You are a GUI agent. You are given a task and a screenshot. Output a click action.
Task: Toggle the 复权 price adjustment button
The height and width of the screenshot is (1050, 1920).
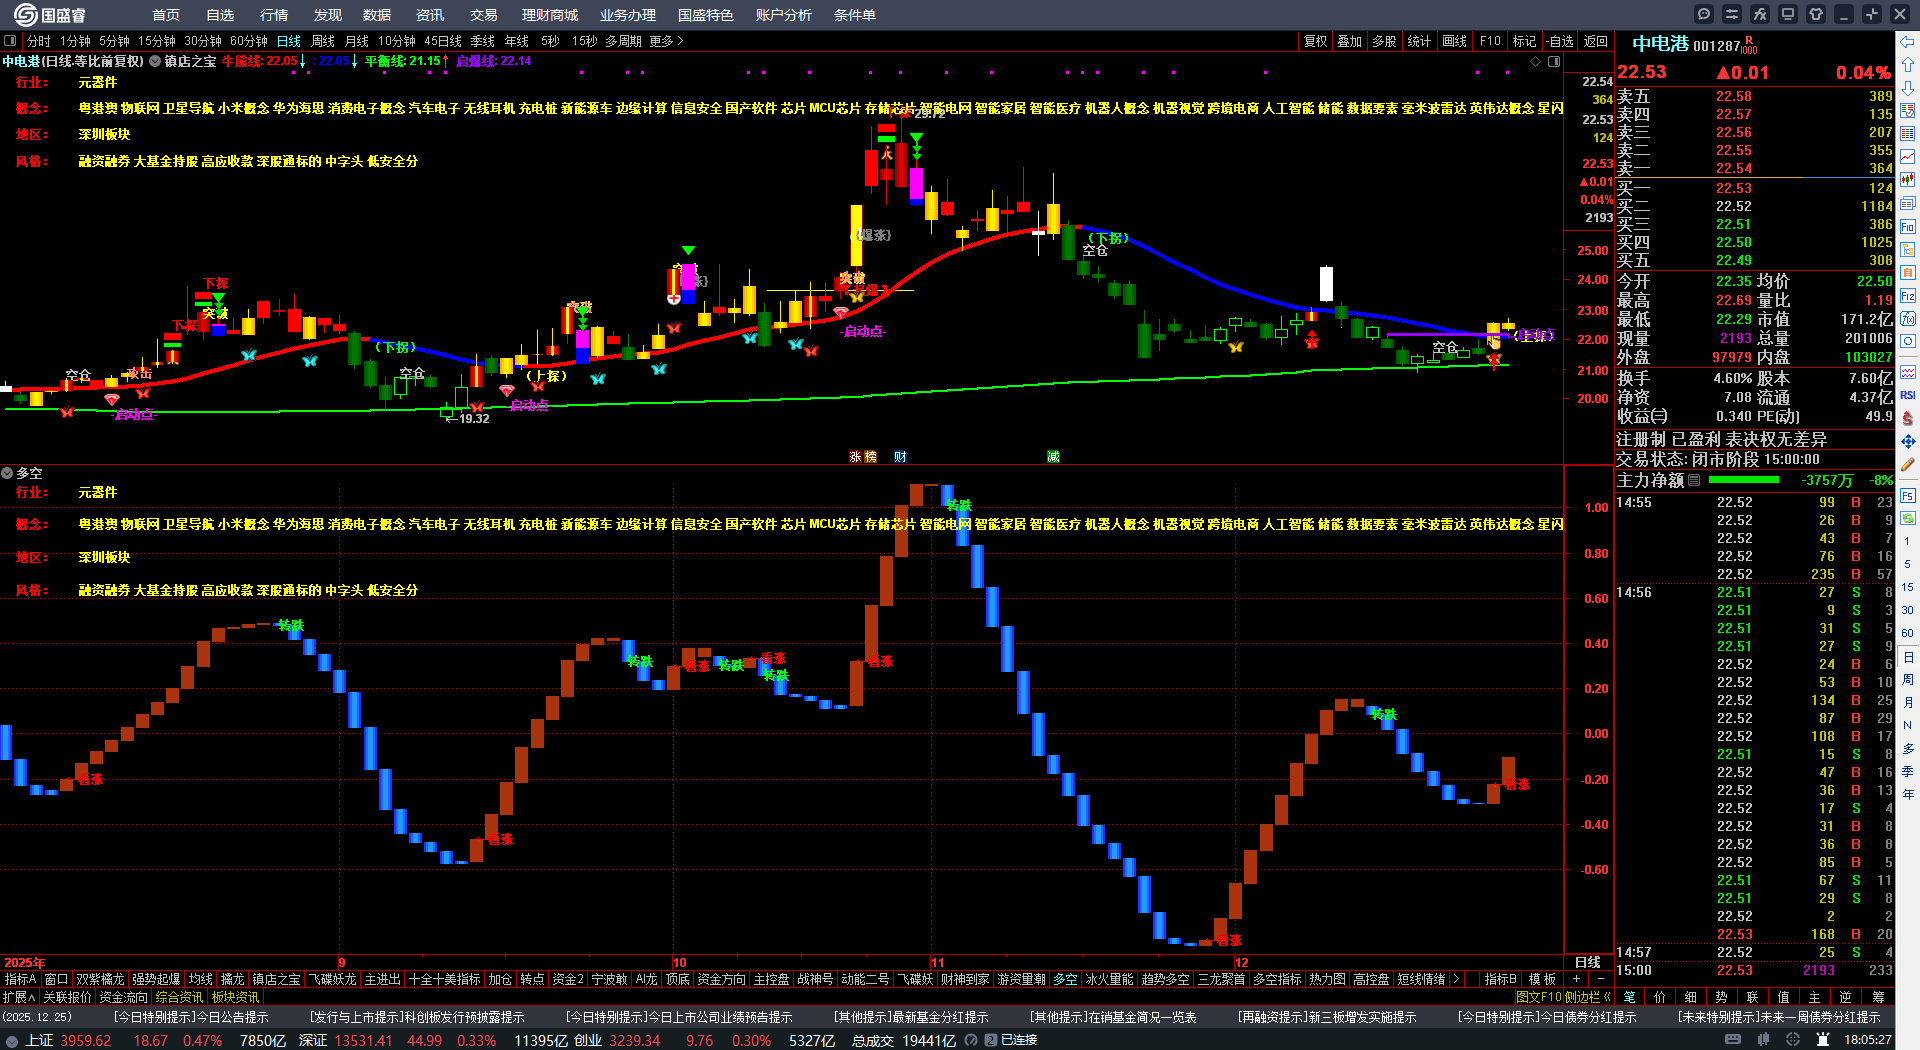click(1315, 41)
